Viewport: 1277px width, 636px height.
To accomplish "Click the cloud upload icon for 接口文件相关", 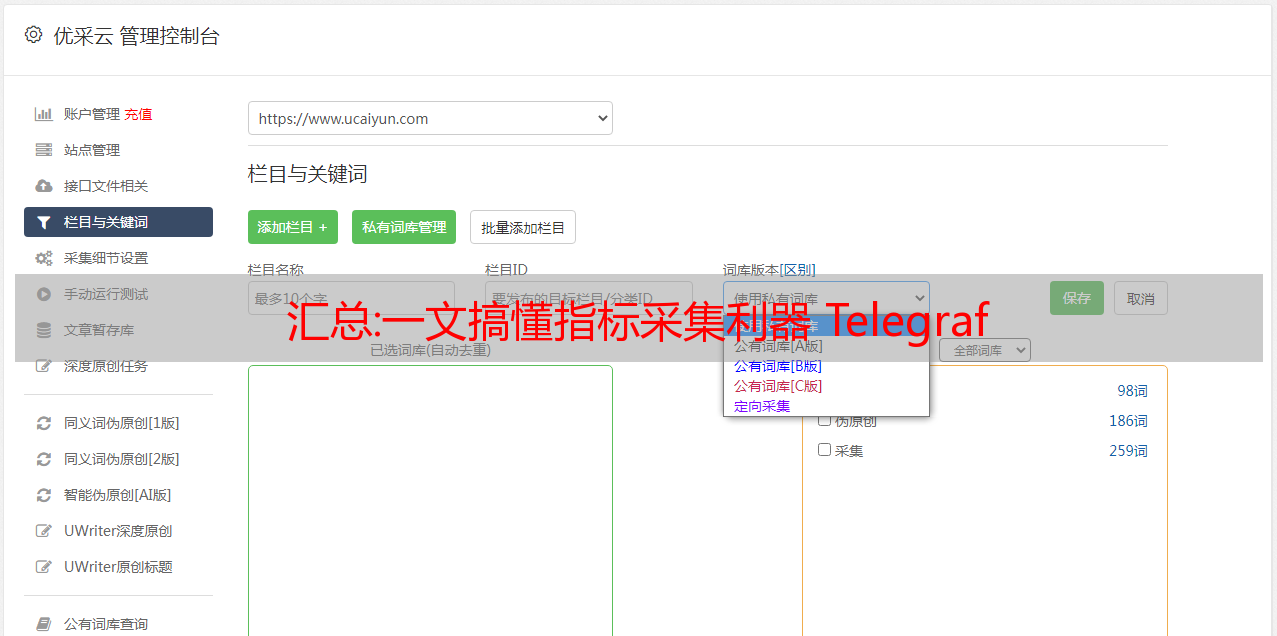I will (x=43, y=186).
